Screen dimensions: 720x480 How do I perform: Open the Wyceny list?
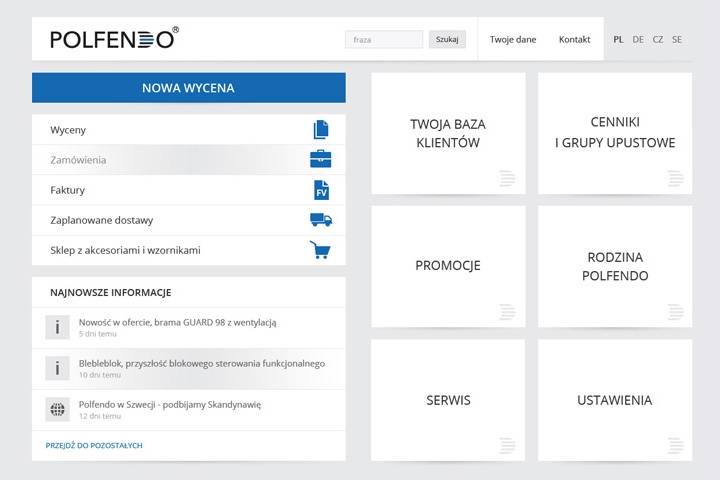click(189, 130)
